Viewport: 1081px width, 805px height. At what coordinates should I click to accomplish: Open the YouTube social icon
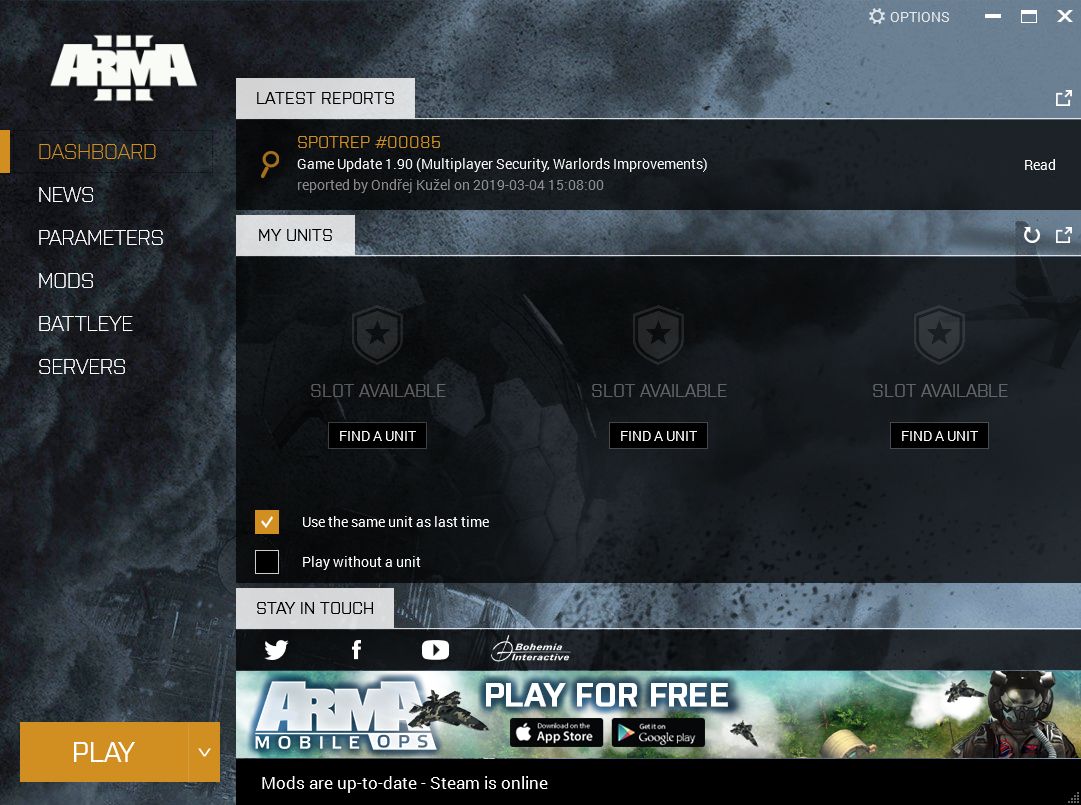[435, 650]
